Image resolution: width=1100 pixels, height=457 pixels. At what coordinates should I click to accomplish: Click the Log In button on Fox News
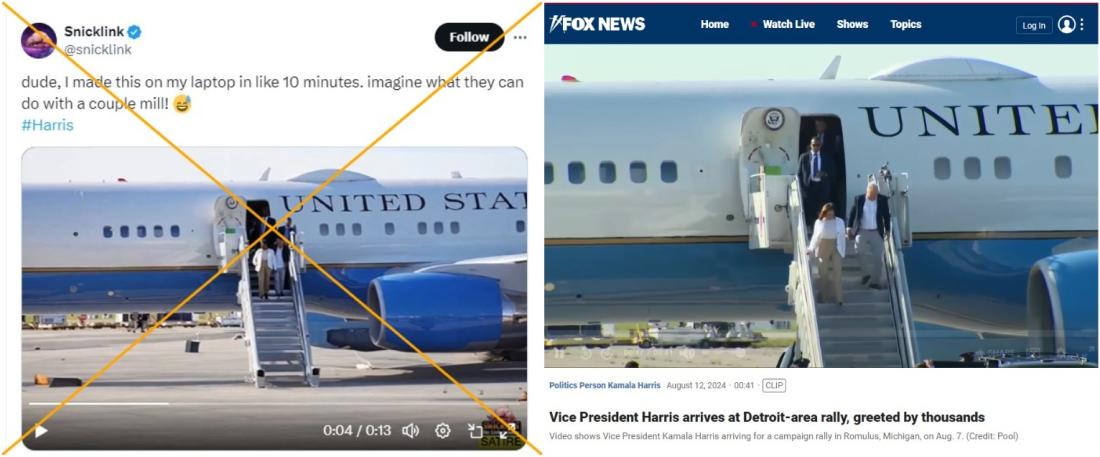click(x=1034, y=25)
